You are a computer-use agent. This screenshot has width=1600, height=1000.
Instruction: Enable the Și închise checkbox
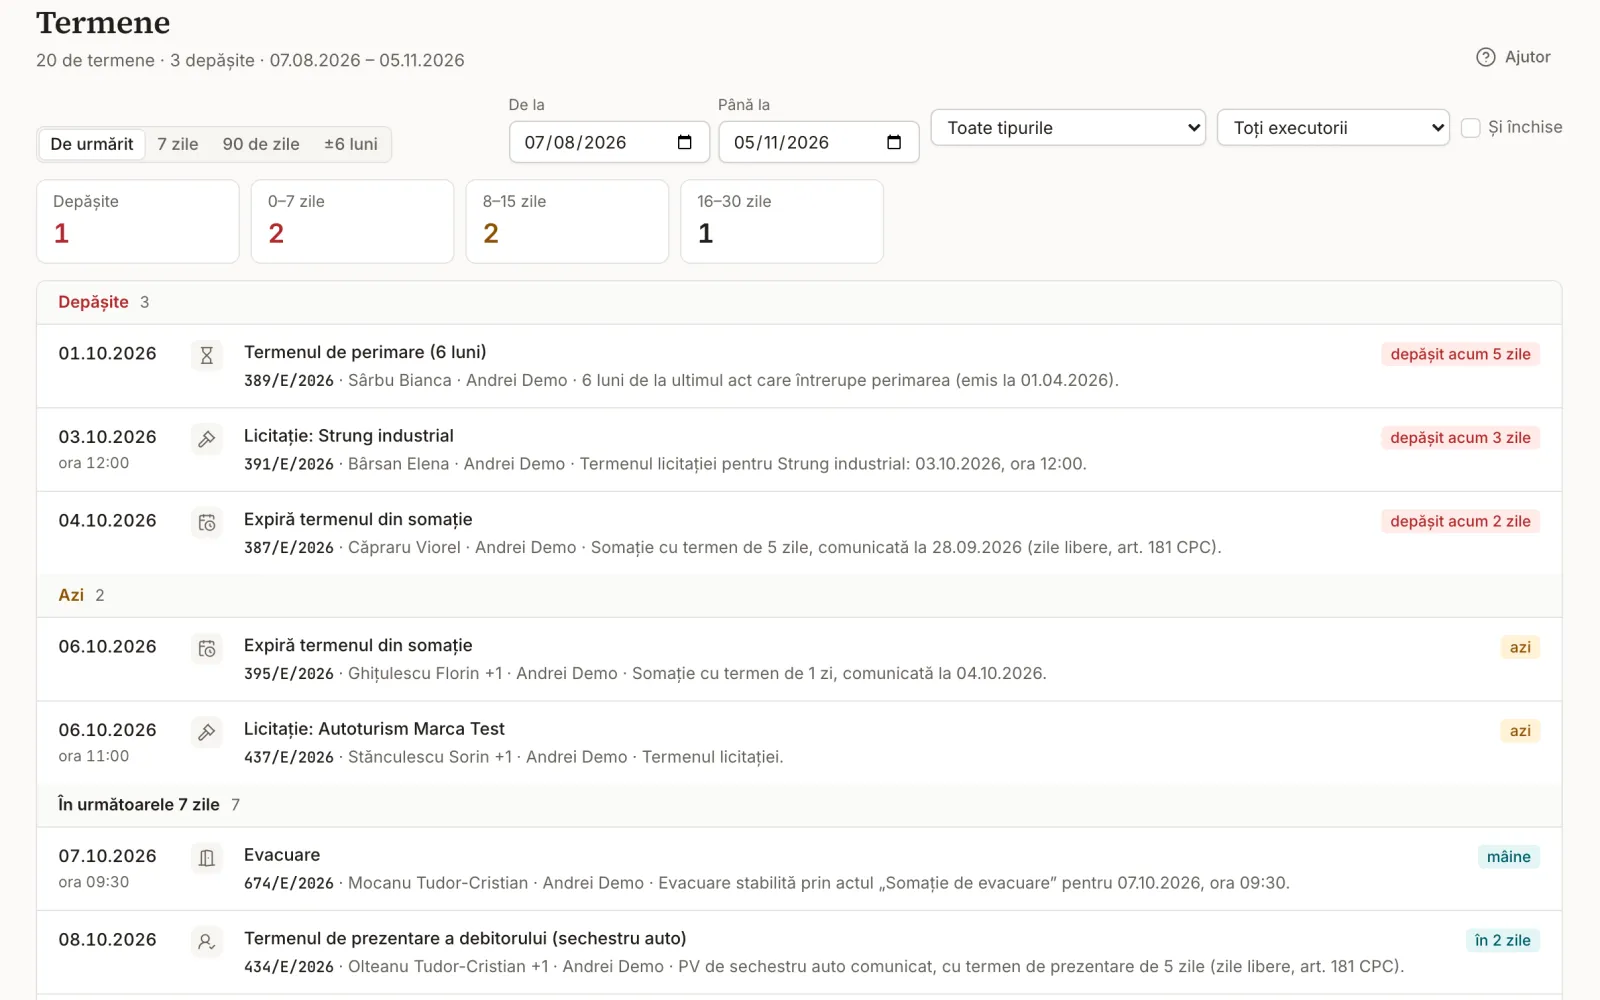[1471, 128]
